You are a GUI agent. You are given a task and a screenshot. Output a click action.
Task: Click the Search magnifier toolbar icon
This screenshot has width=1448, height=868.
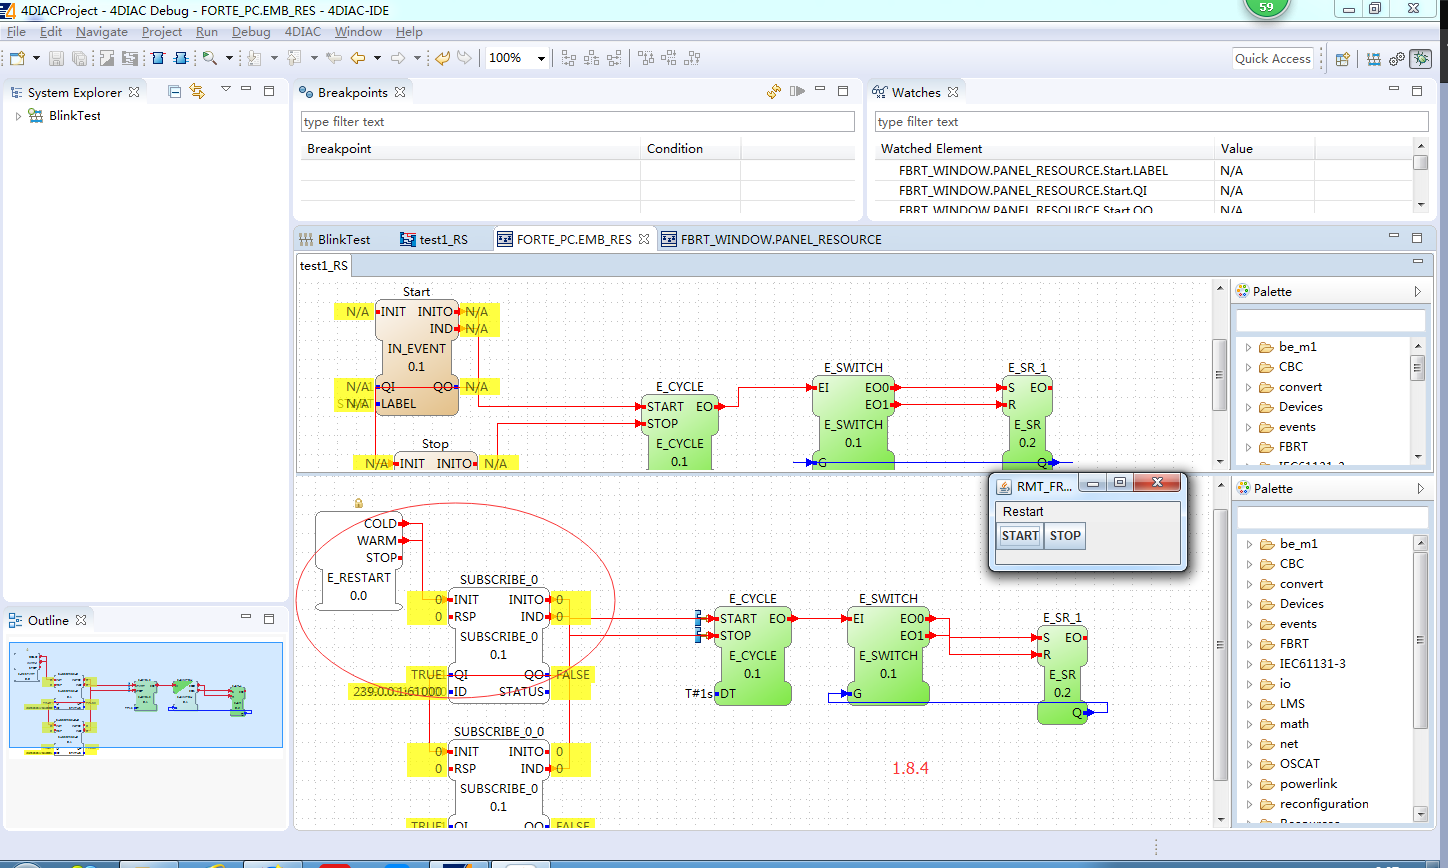tap(209, 58)
